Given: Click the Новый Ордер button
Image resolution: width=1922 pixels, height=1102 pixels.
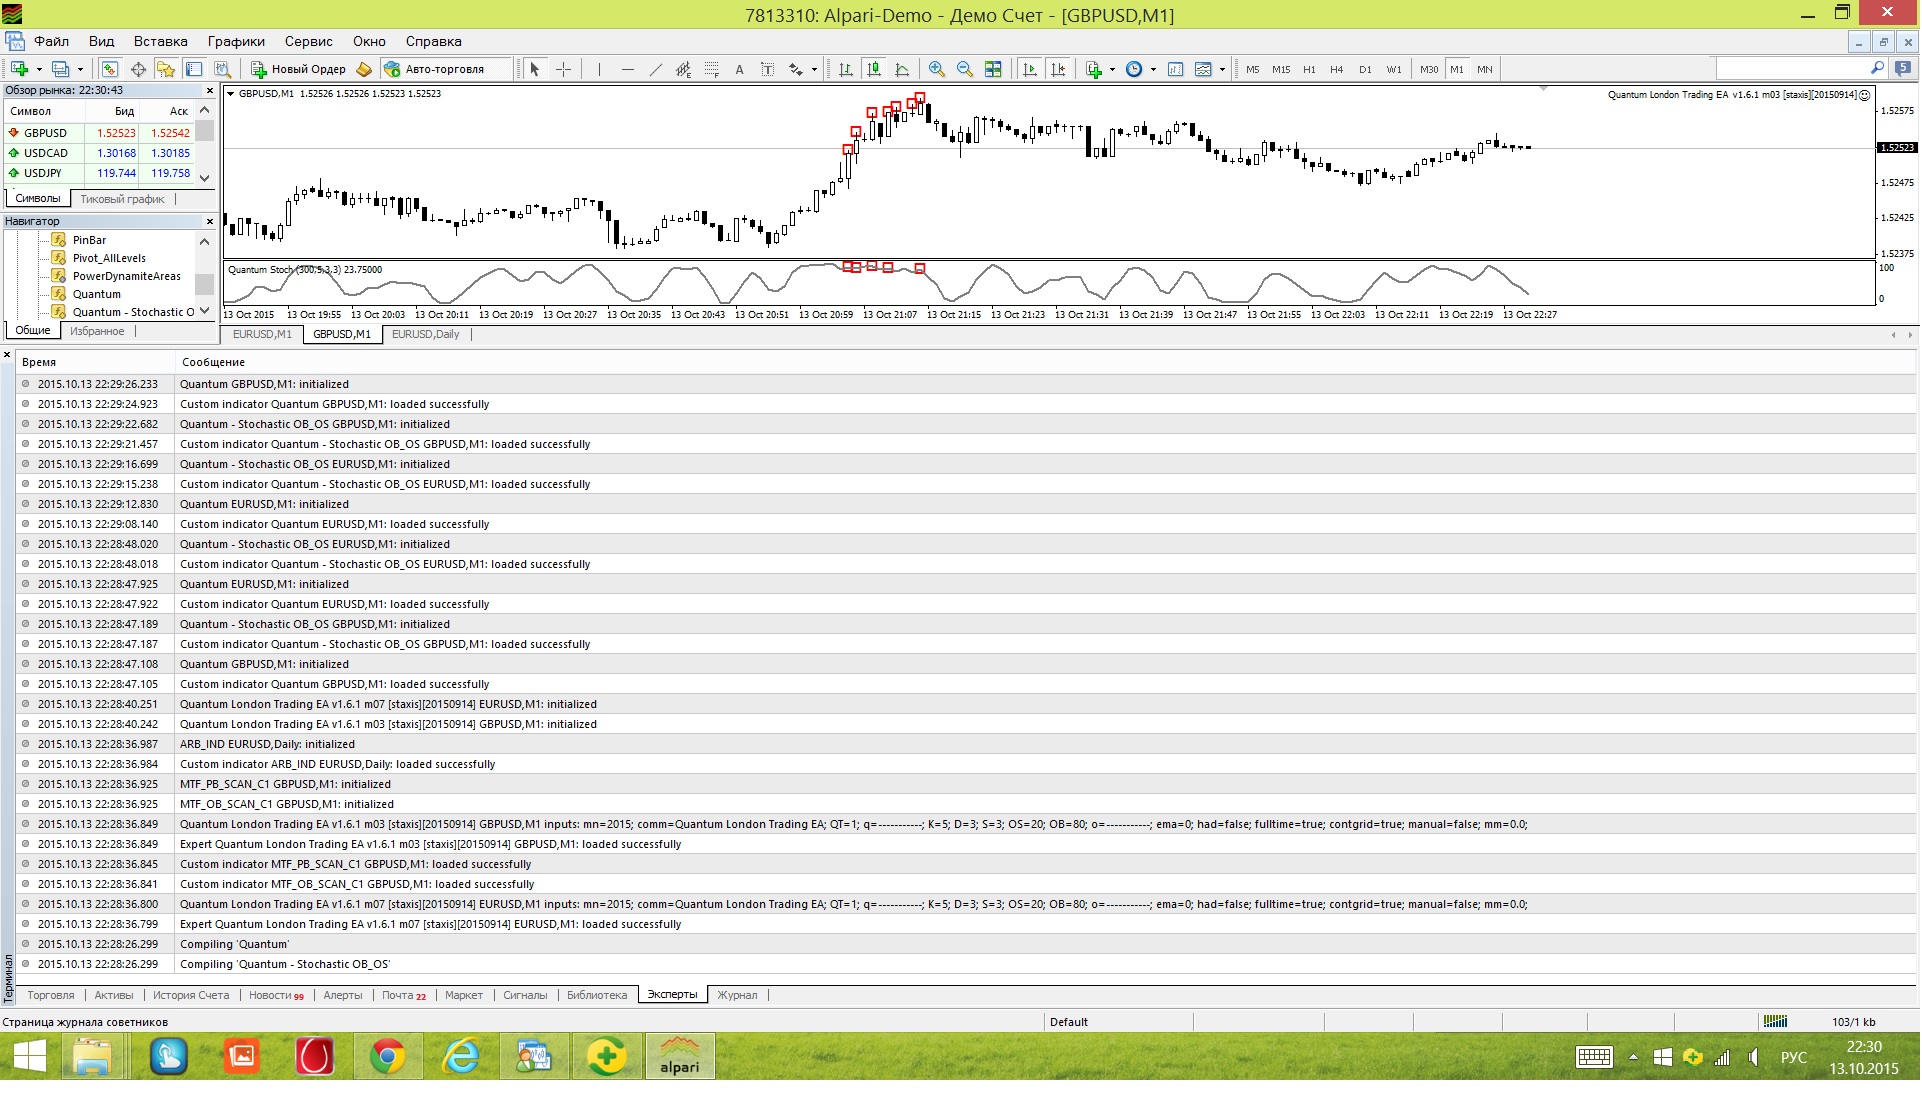Looking at the screenshot, I should point(298,69).
